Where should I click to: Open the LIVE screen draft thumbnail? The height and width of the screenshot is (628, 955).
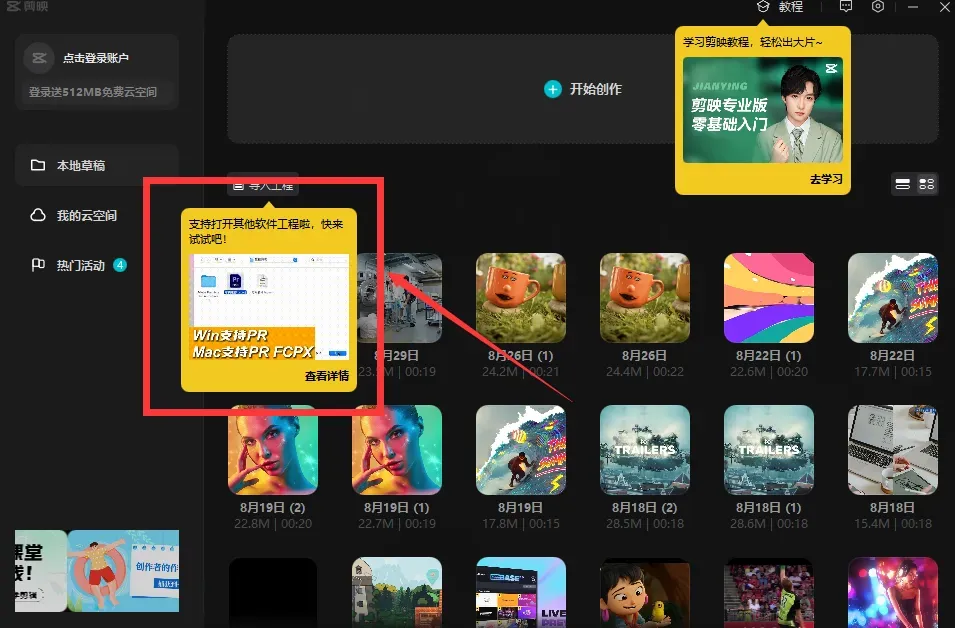521,592
